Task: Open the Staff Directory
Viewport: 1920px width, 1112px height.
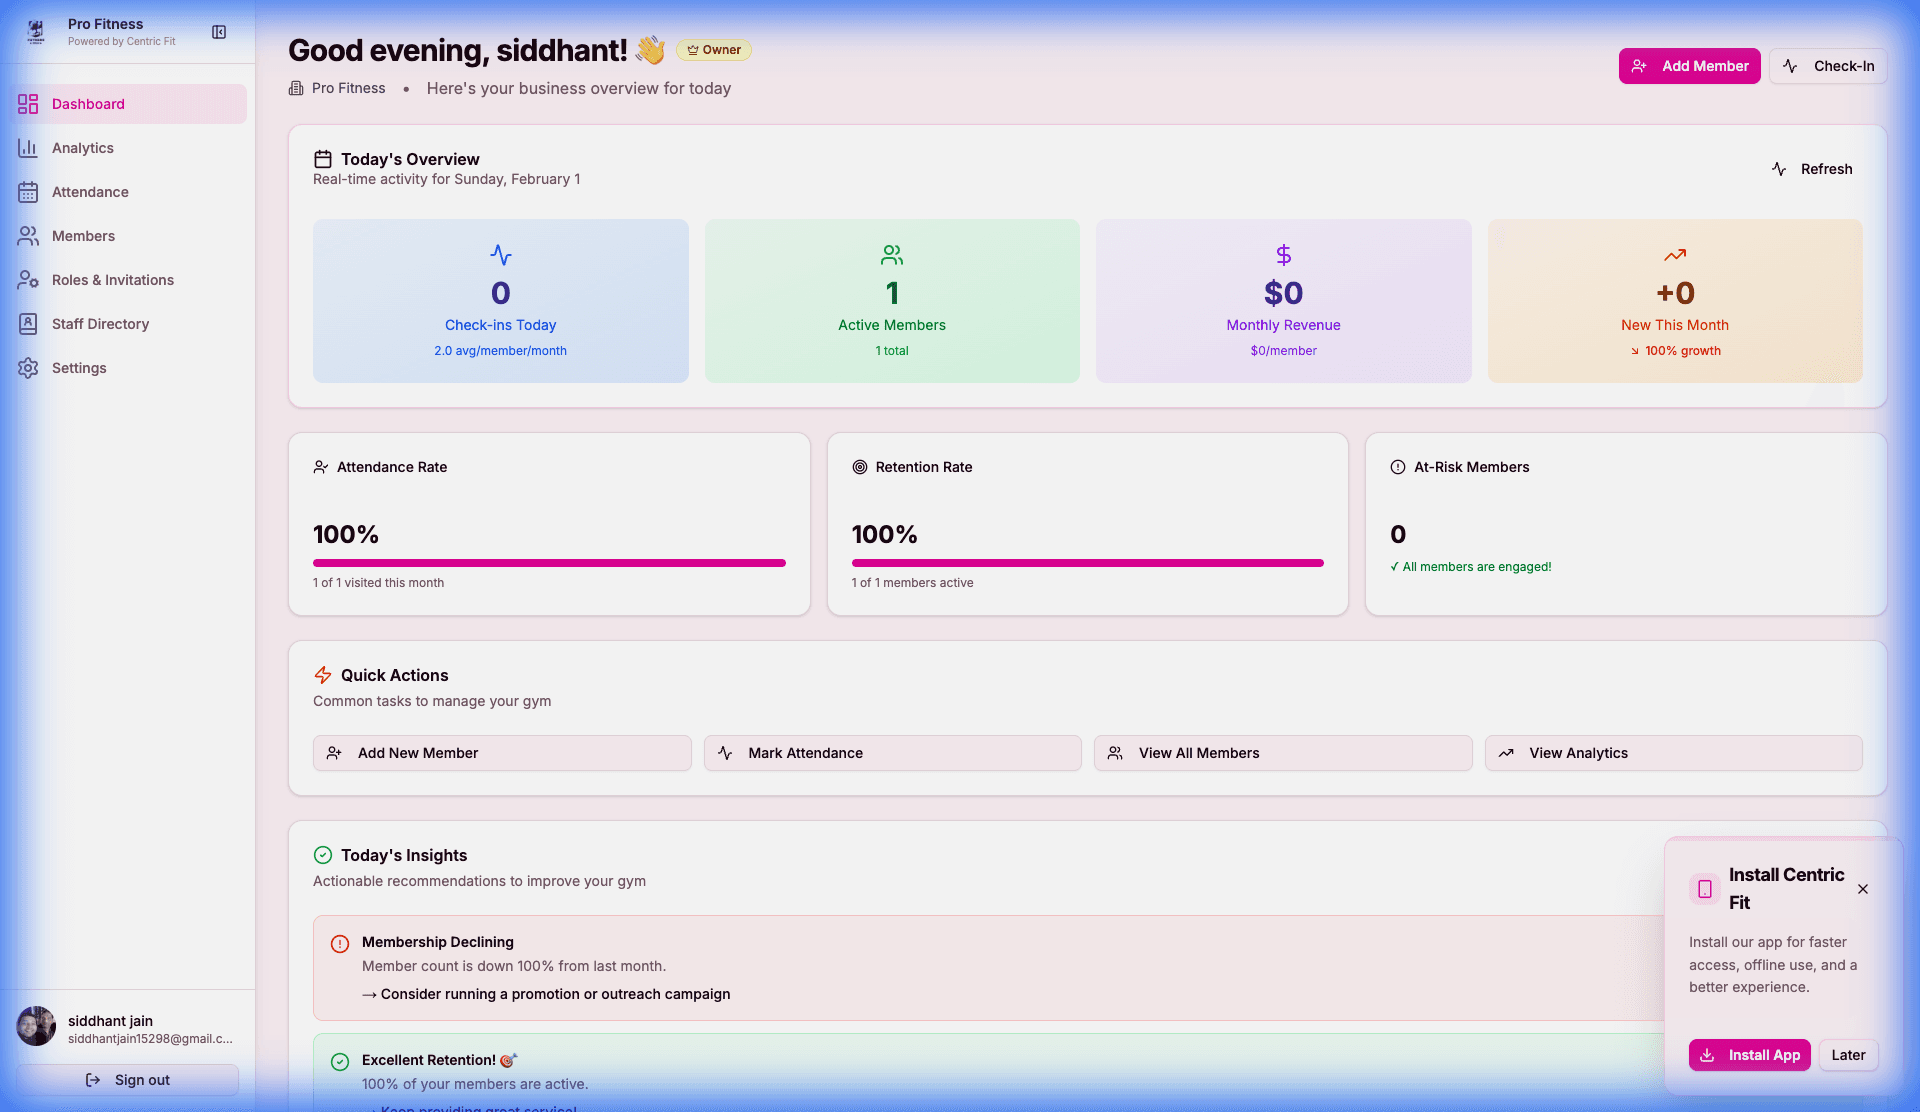Action: pyautogui.click(x=101, y=323)
